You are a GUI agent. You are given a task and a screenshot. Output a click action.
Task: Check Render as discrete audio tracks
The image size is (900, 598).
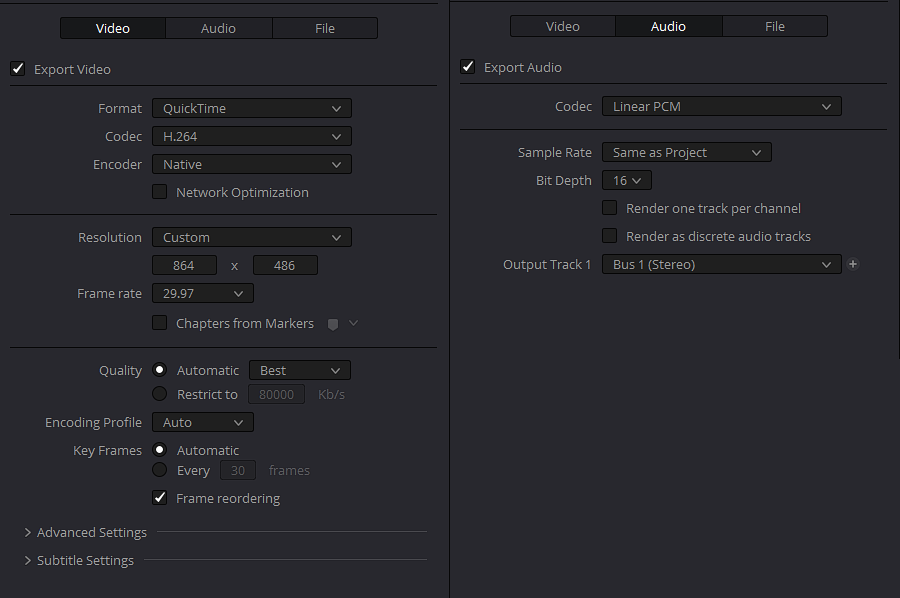pyautogui.click(x=610, y=236)
